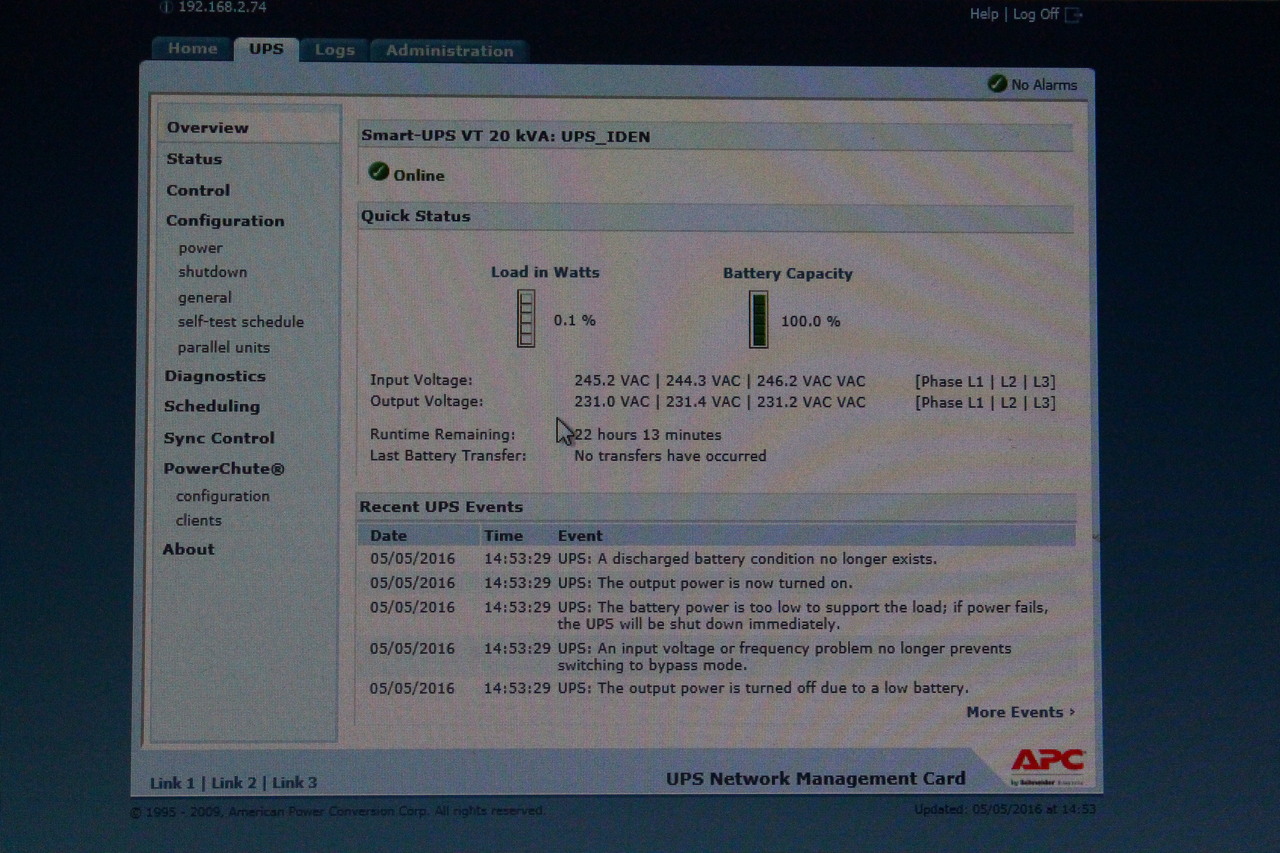Open the self-test schedule page
Image resolution: width=1280 pixels, height=853 pixels.
[241, 322]
